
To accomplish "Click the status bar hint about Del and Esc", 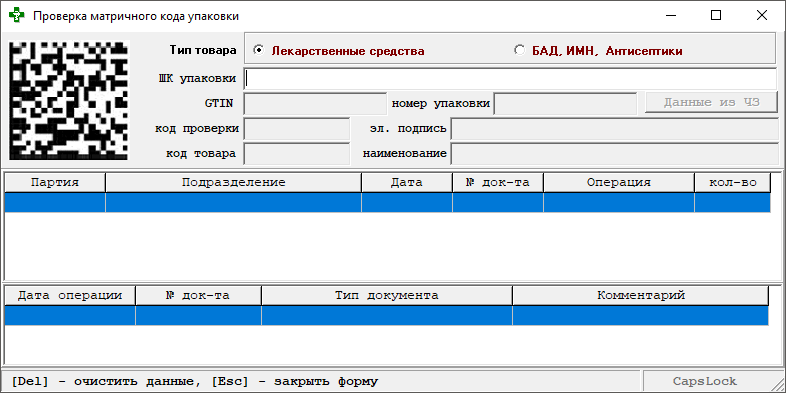I will coord(194,381).
